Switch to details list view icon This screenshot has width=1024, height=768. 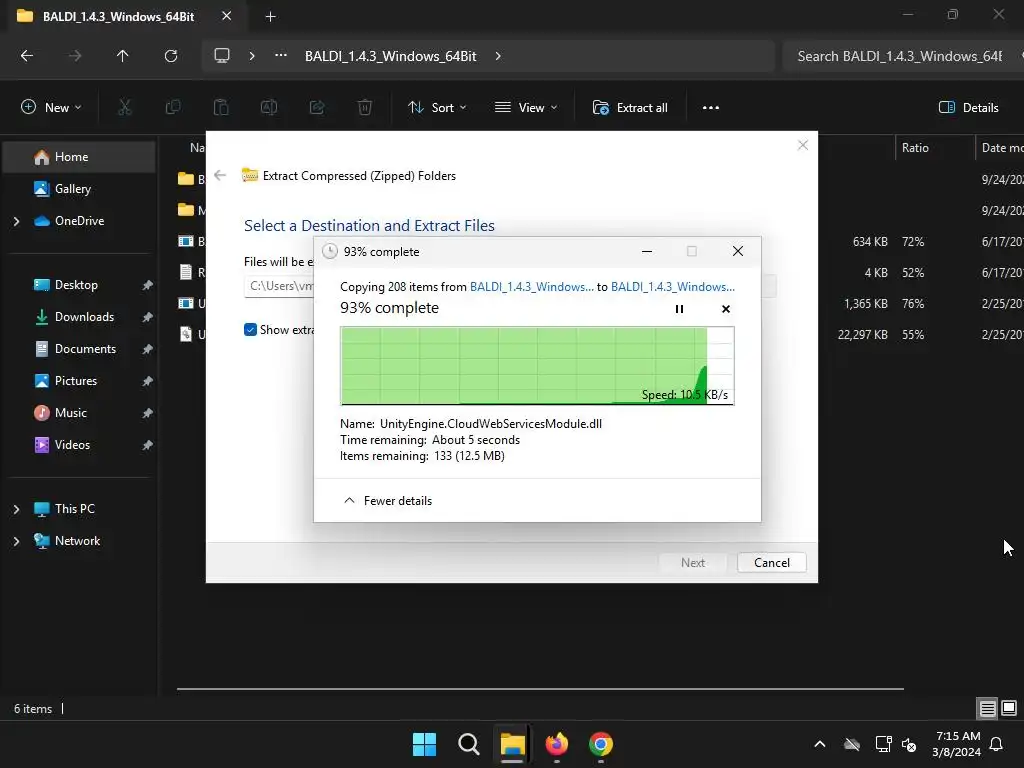tap(987, 708)
